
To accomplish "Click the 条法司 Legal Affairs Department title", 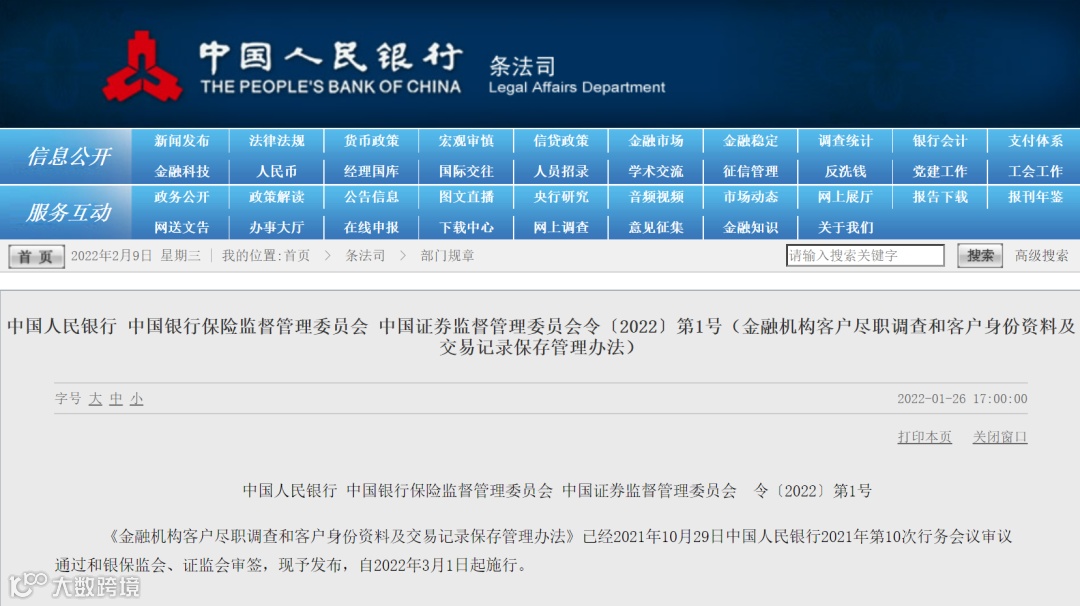I will (577, 76).
